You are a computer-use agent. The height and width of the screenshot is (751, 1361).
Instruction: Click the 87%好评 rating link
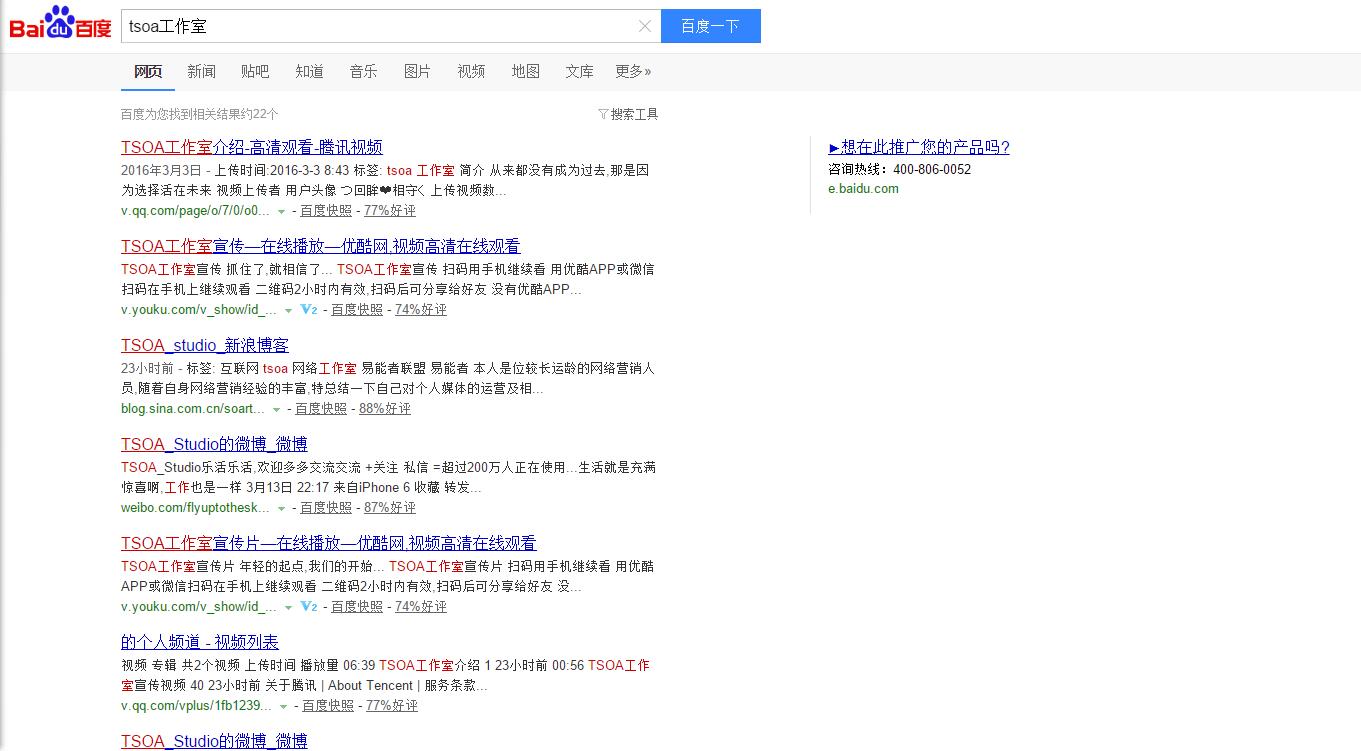[x=390, y=508]
